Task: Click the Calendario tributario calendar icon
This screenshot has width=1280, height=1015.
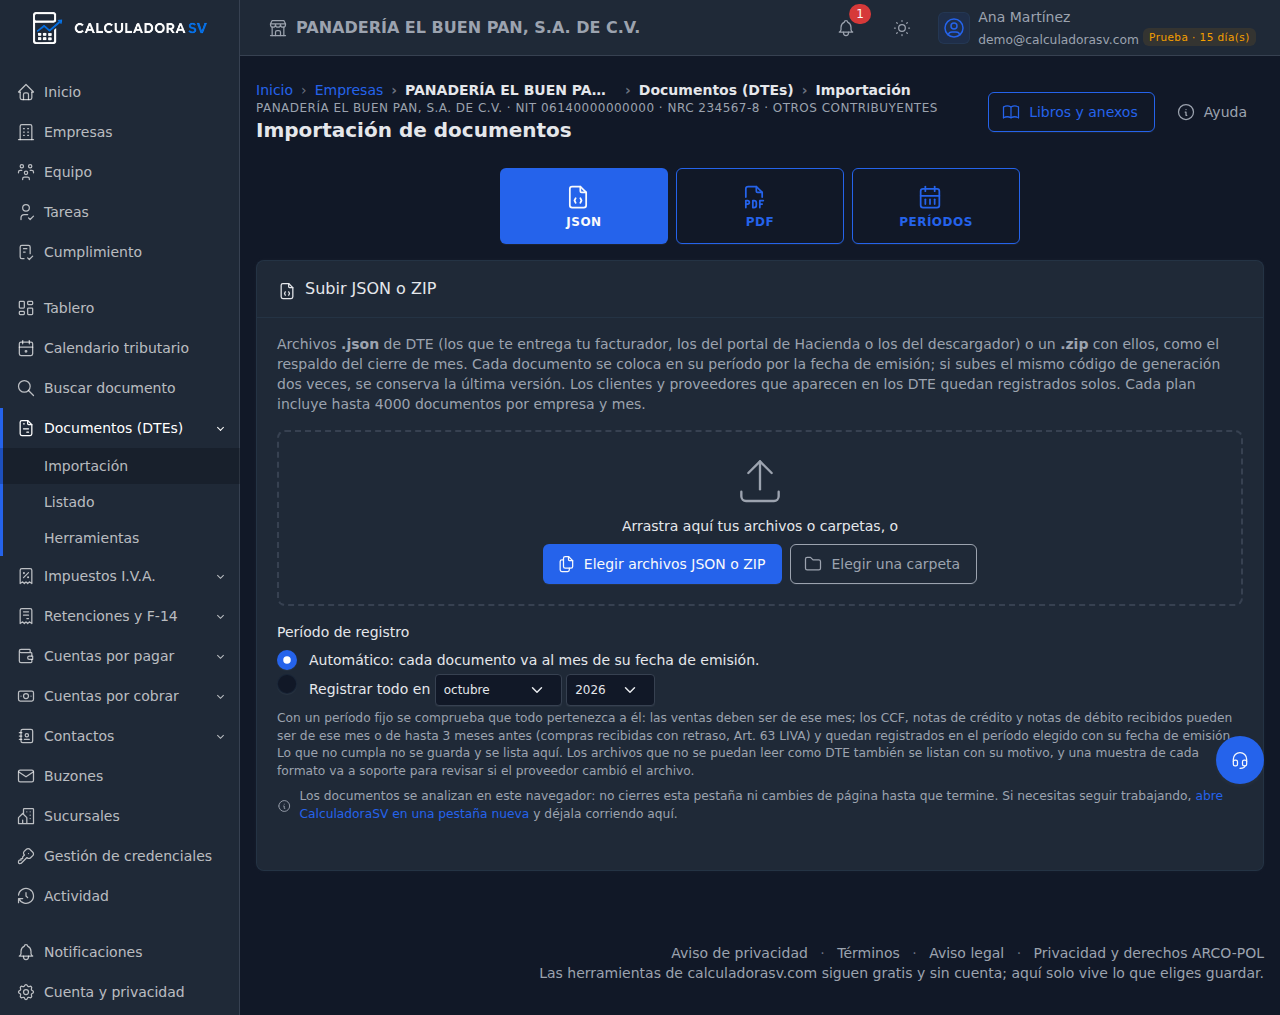Action: pos(26,348)
